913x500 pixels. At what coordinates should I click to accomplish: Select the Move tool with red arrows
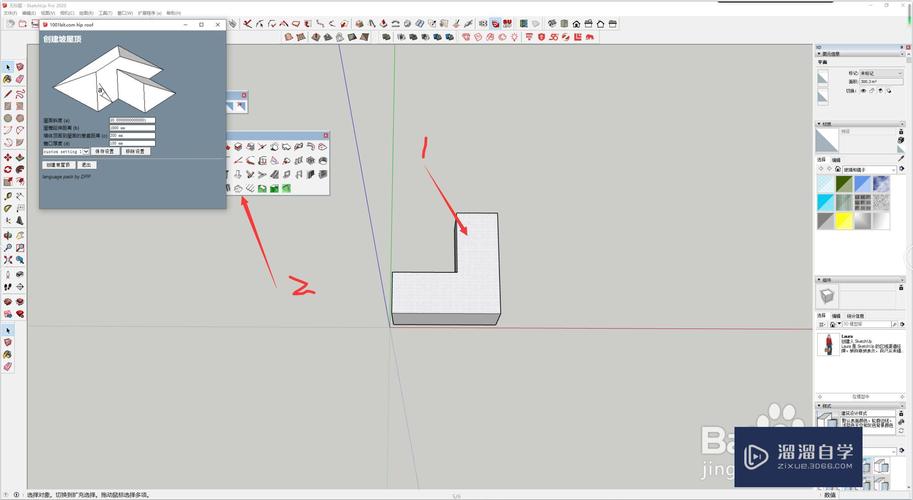(x=8, y=157)
